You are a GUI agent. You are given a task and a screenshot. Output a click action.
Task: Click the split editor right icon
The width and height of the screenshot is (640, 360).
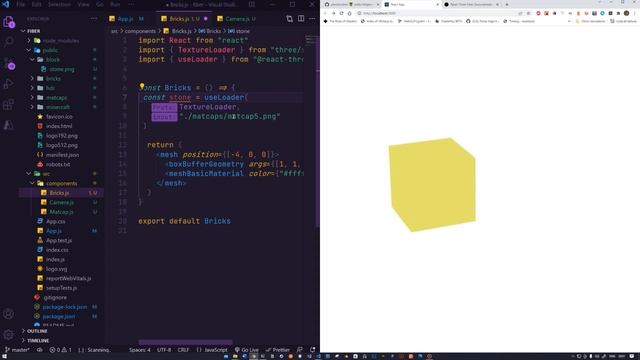pos(301,19)
